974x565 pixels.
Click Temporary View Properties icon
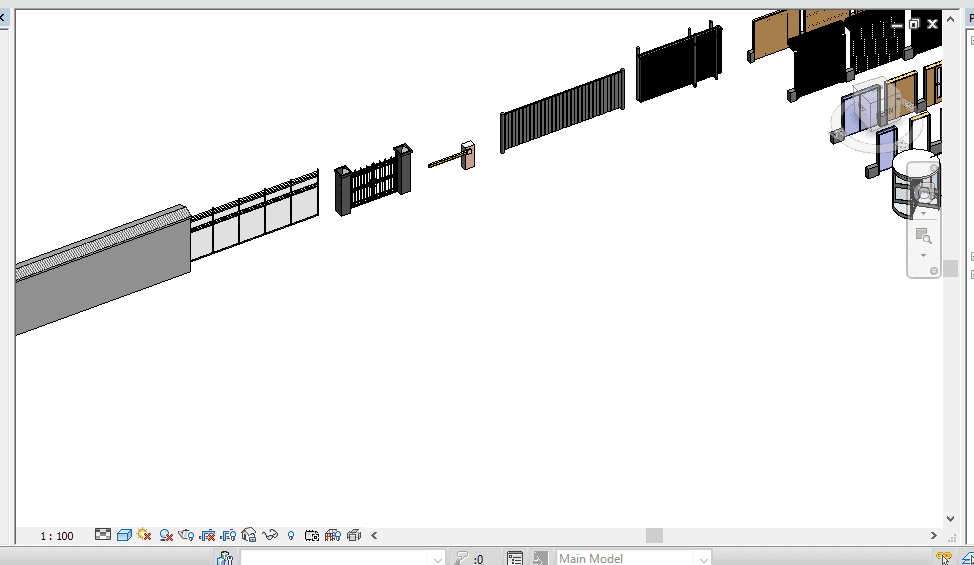pyautogui.click(x=311, y=535)
